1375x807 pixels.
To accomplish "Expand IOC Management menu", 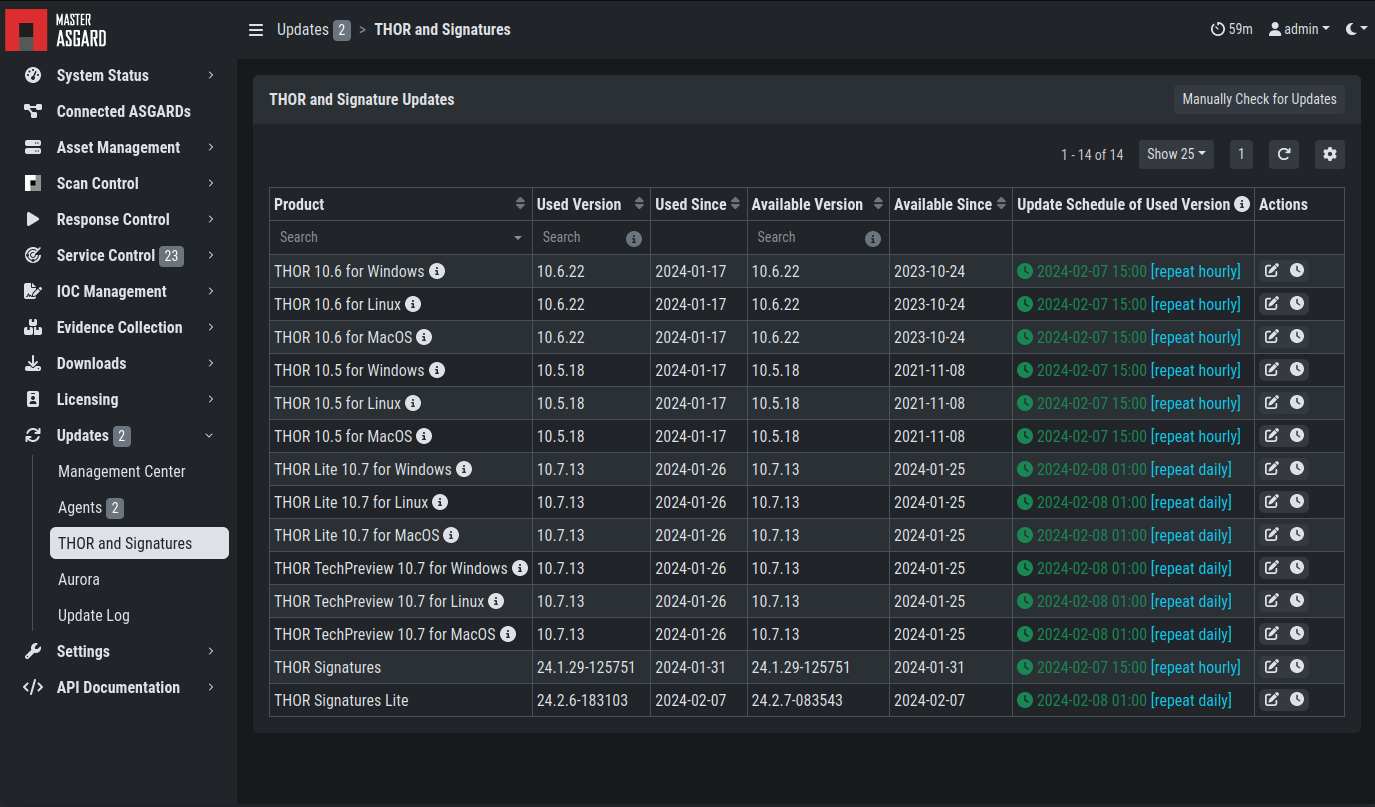I will pyautogui.click(x=118, y=291).
